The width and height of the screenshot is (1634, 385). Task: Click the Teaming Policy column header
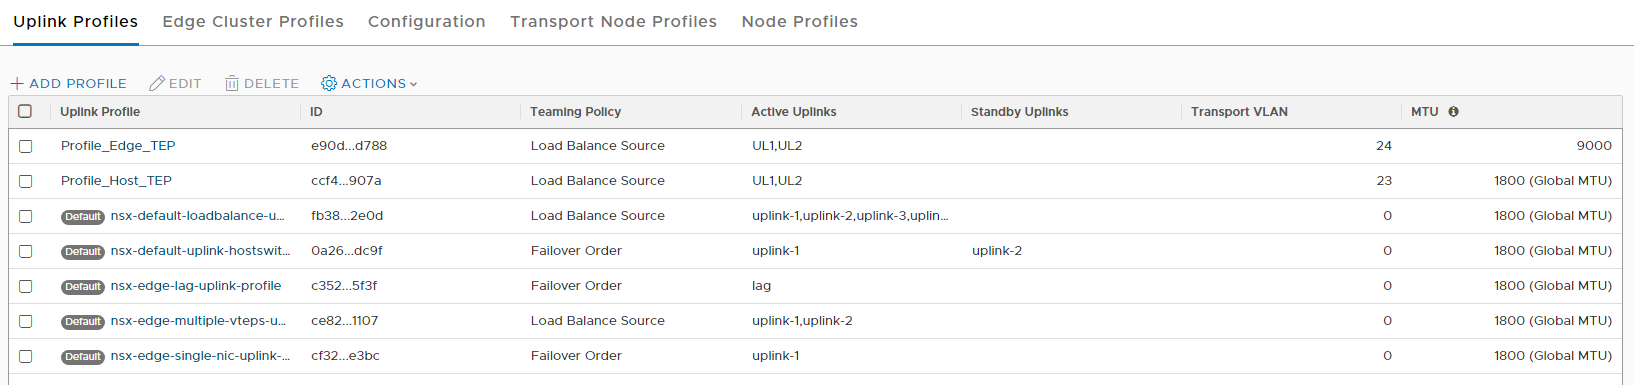(576, 112)
